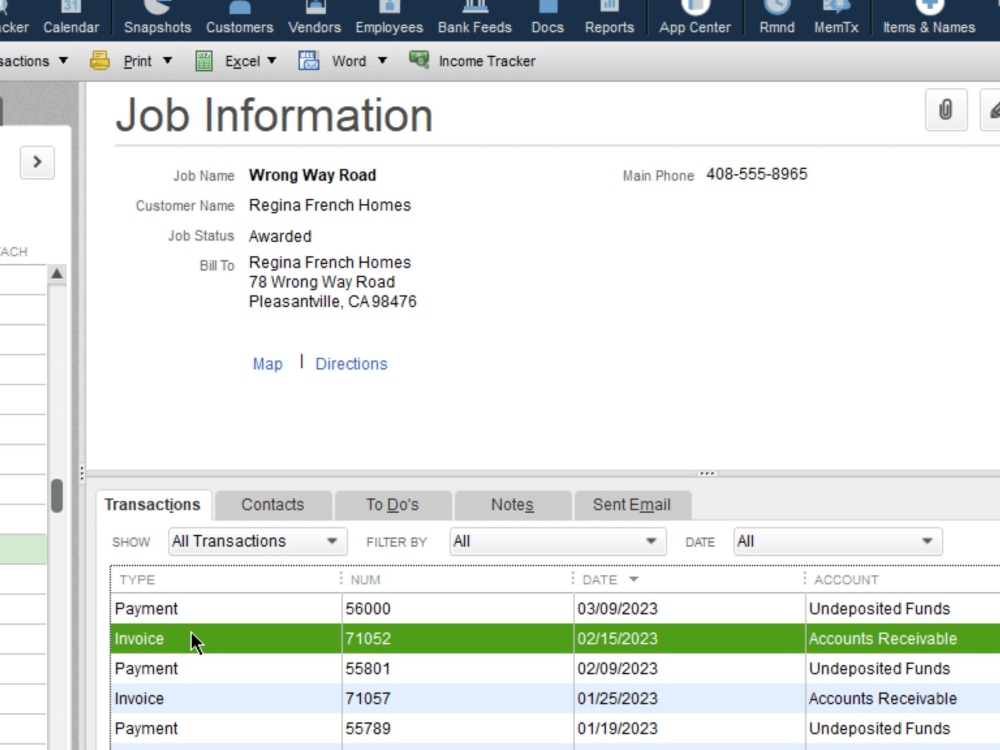Screen dimensions: 1000x750
Task: Open the Calendar from the icon bar
Action: (x=71, y=18)
